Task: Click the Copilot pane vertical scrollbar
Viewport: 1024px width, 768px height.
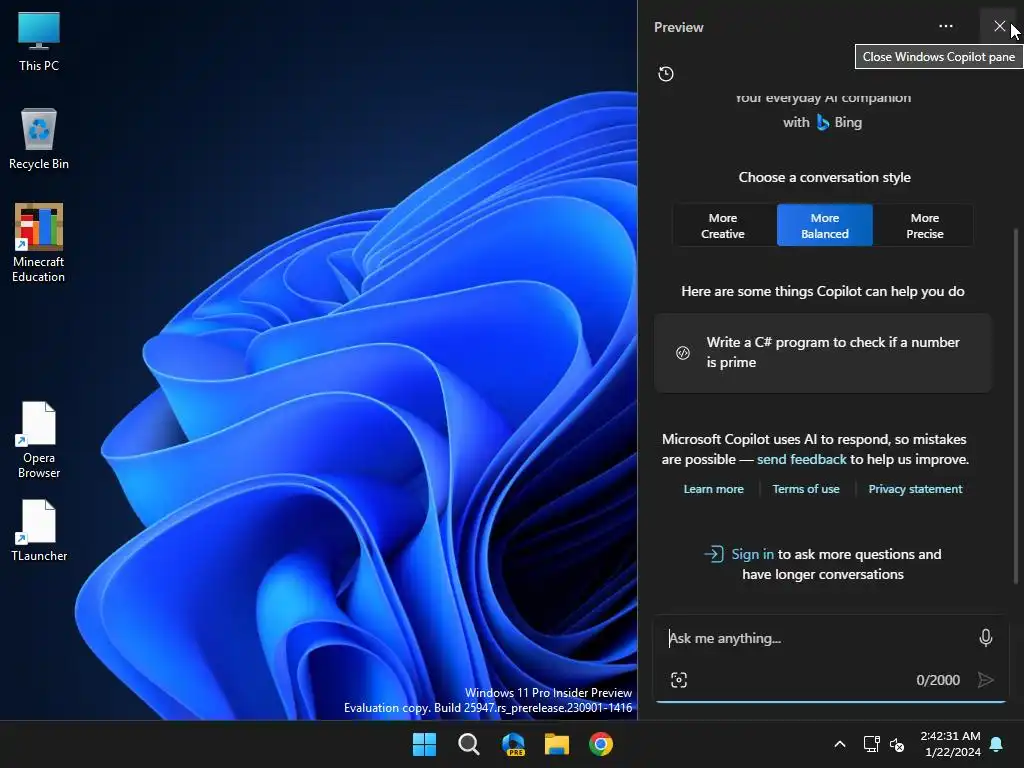Action: coord(1016,405)
